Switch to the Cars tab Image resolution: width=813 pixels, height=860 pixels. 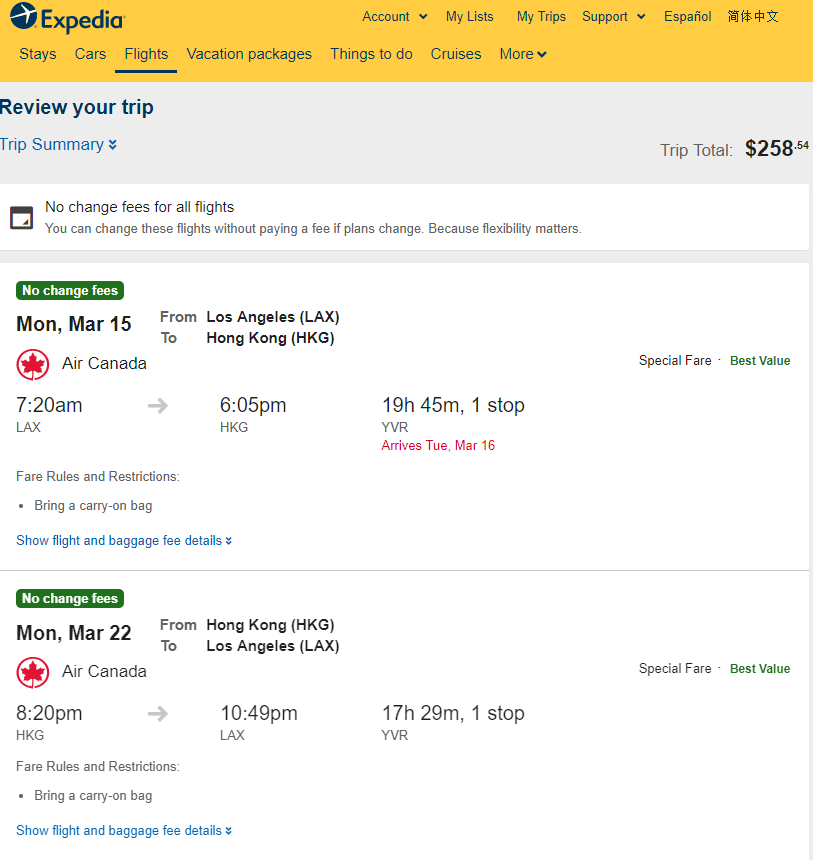91,54
